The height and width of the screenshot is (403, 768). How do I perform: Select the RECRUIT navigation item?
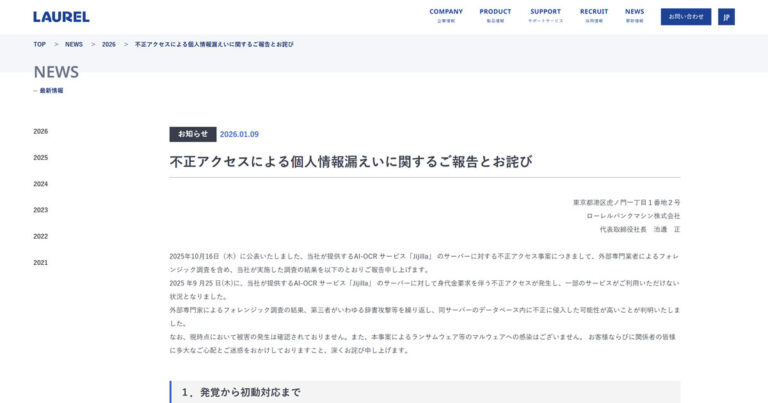pyautogui.click(x=594, y=15)
